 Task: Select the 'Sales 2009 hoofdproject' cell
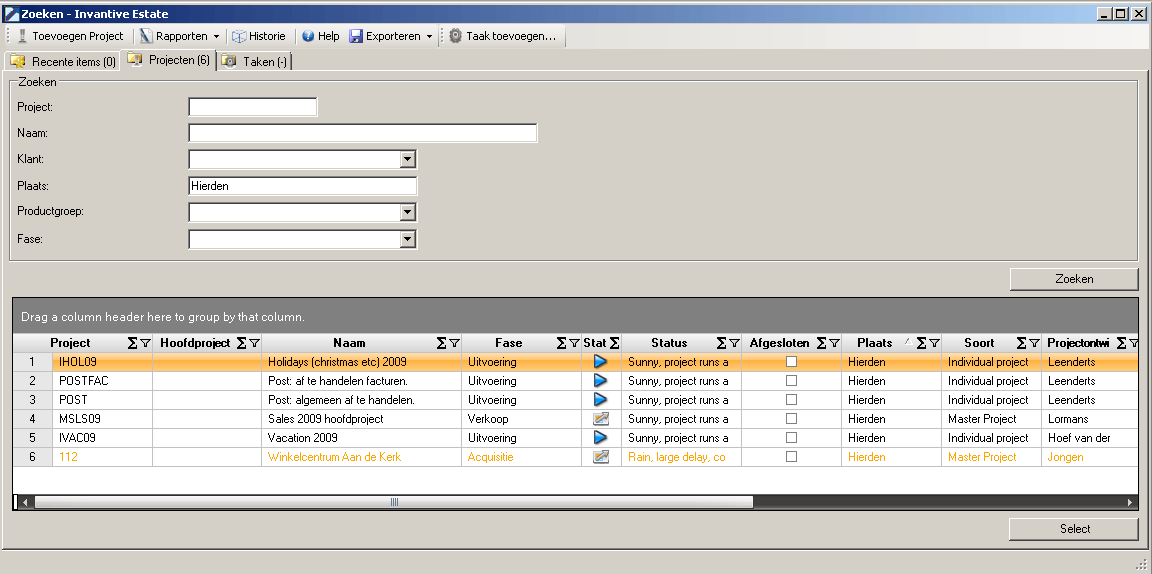coord(361,419)
